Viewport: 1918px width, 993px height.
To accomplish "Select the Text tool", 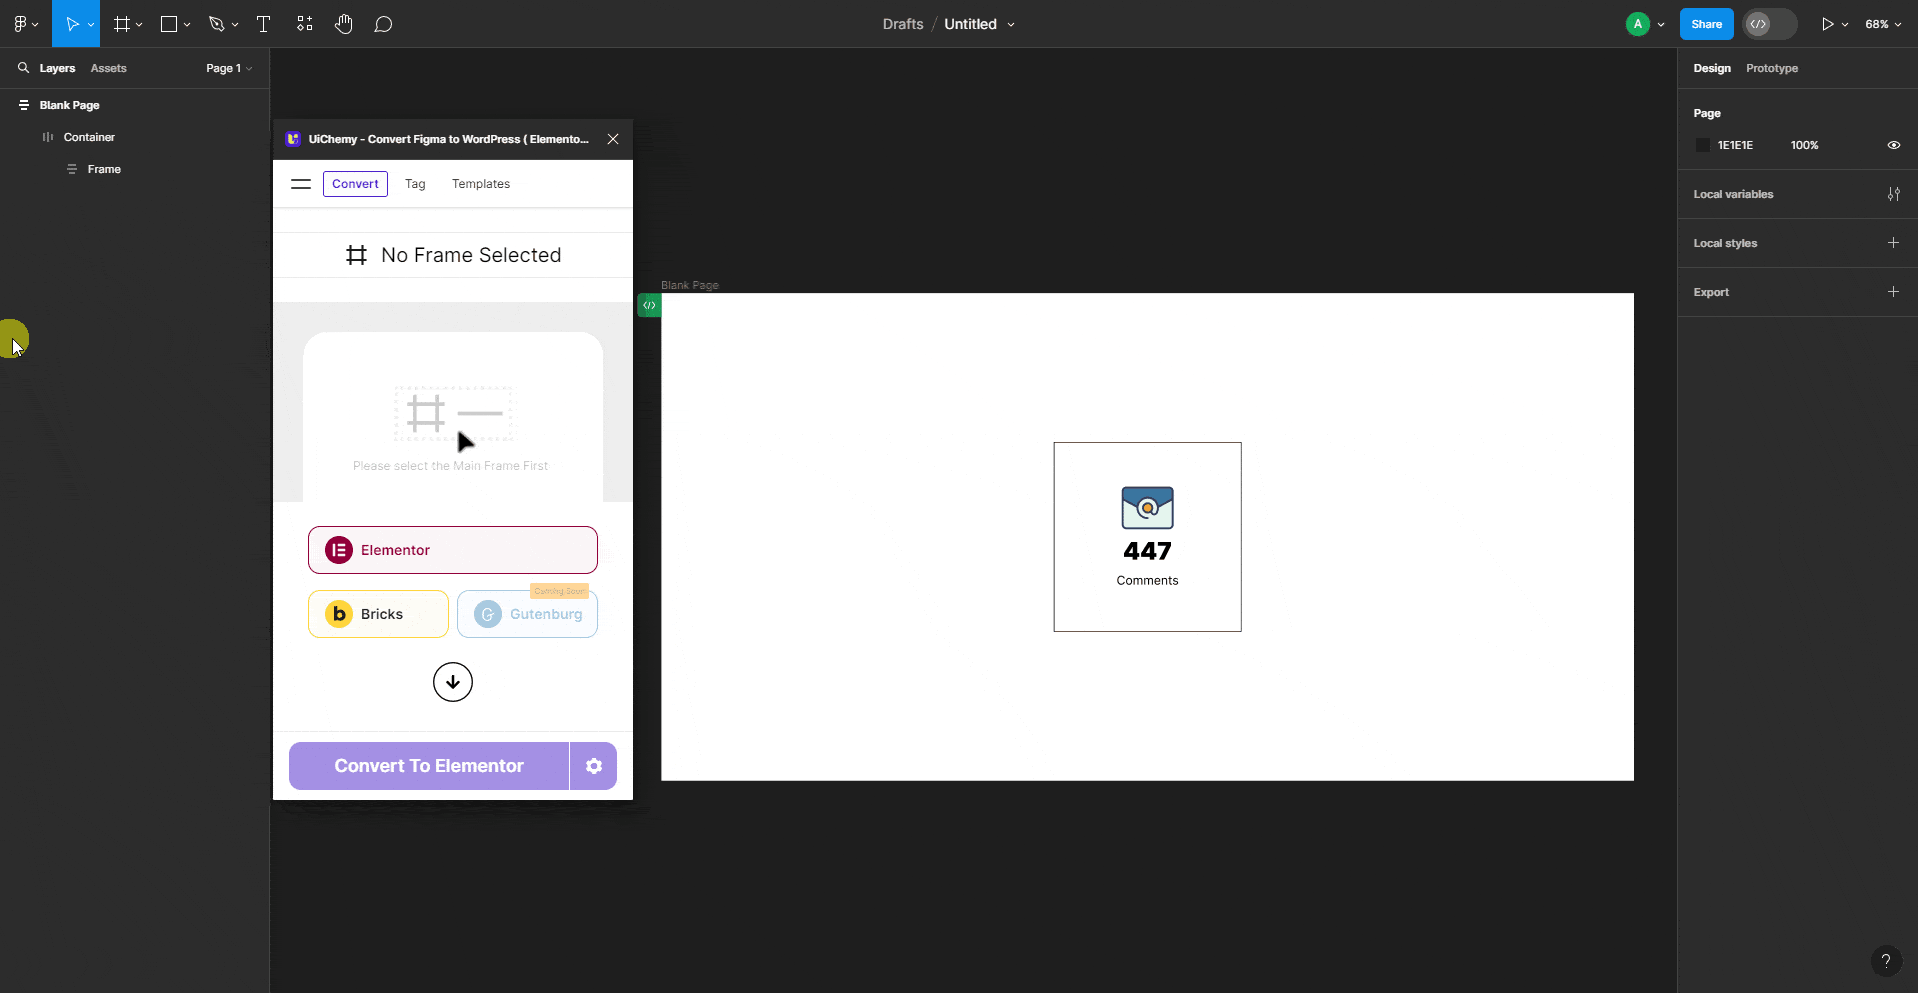I will tap(263, 24).
